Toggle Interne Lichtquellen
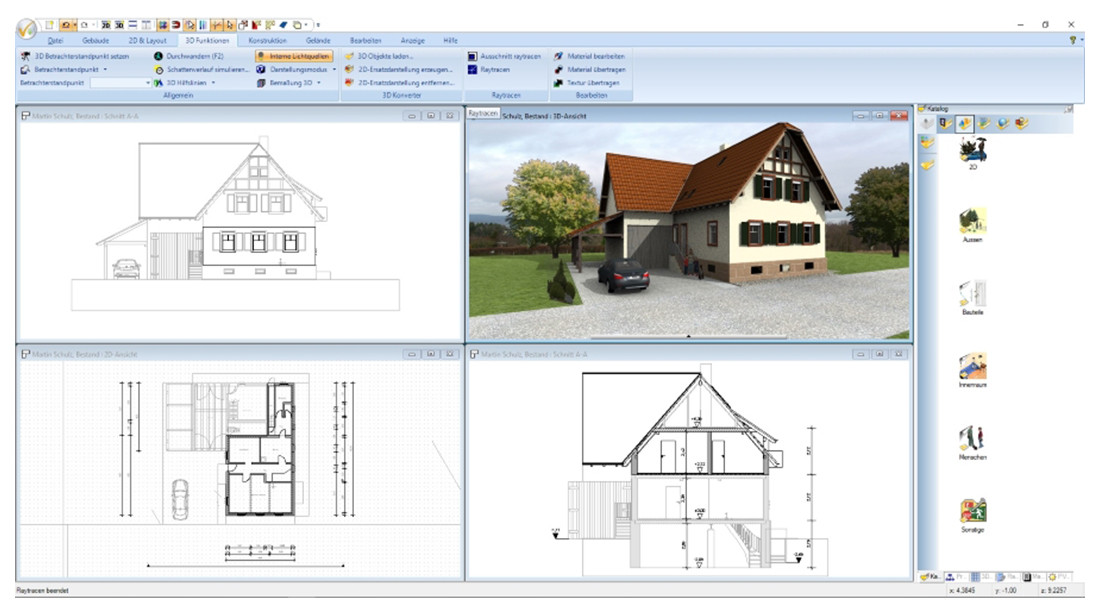The width and height of the screenshot is (1100, 615). pos(293,56)
